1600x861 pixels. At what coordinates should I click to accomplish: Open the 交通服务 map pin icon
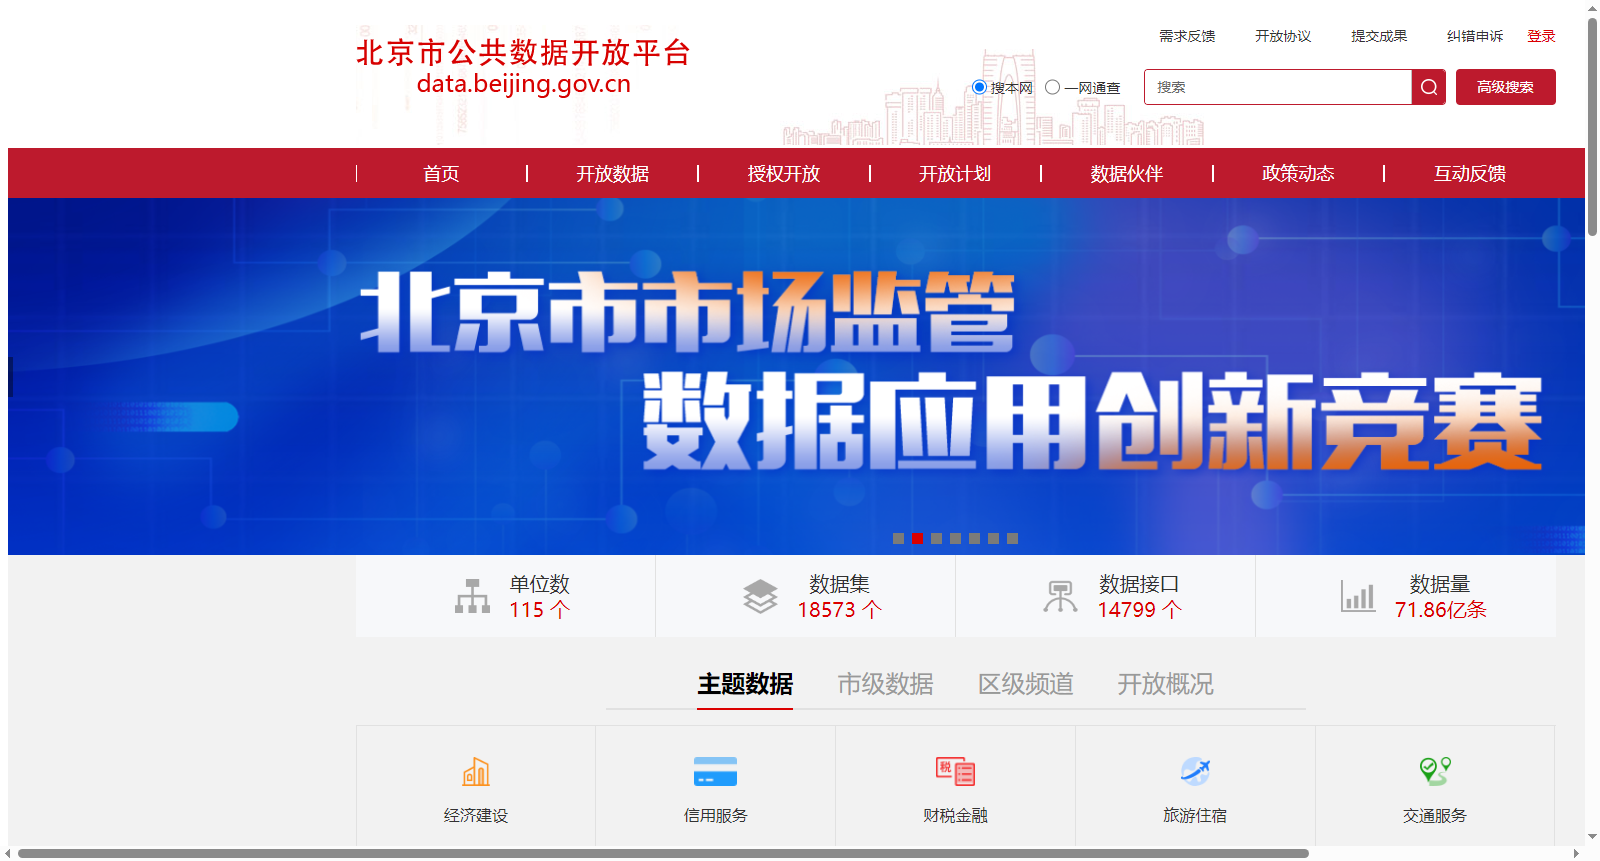tap(1435, 771)
